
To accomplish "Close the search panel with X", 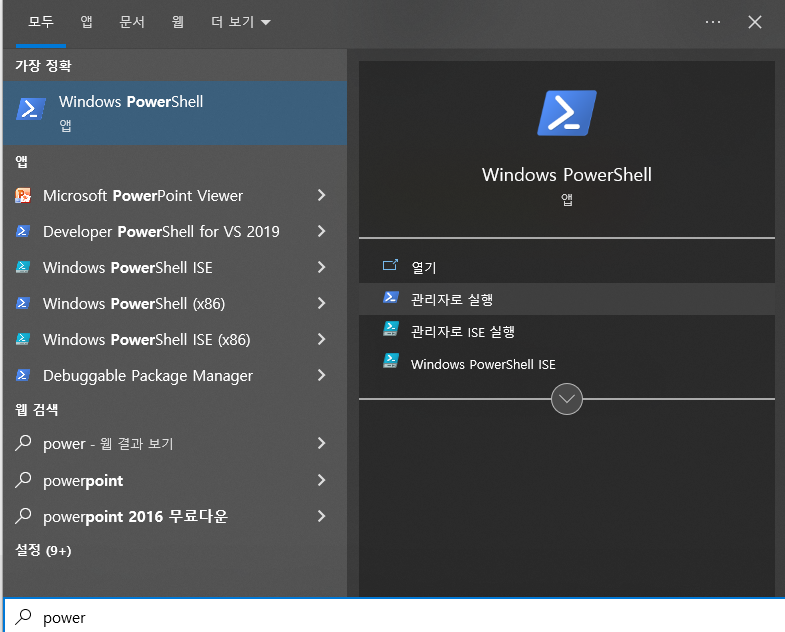I will pos(754,22).
